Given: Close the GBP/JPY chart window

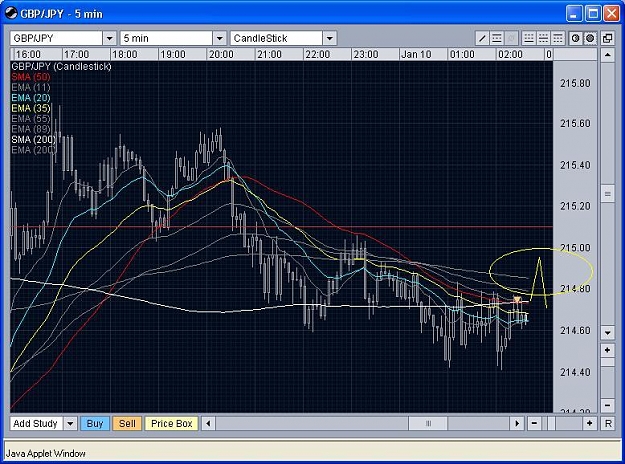Looking at the screenshot, I should tap(611, 14).
